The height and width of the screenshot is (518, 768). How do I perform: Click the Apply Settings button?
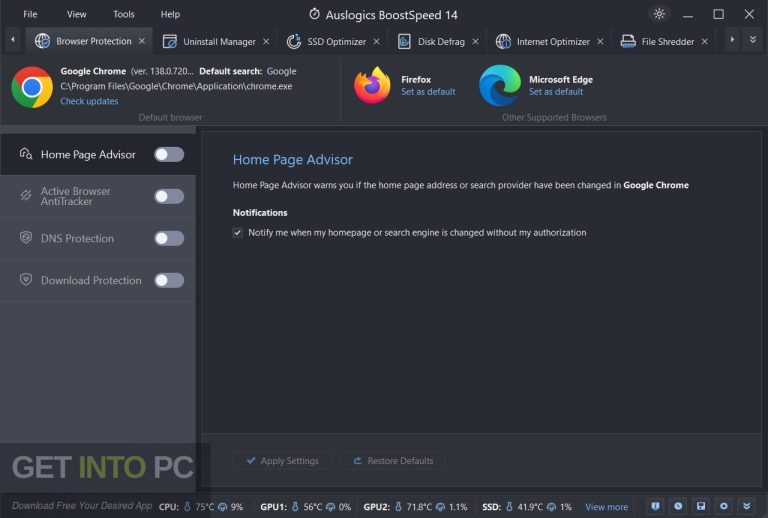coord(282,461)
